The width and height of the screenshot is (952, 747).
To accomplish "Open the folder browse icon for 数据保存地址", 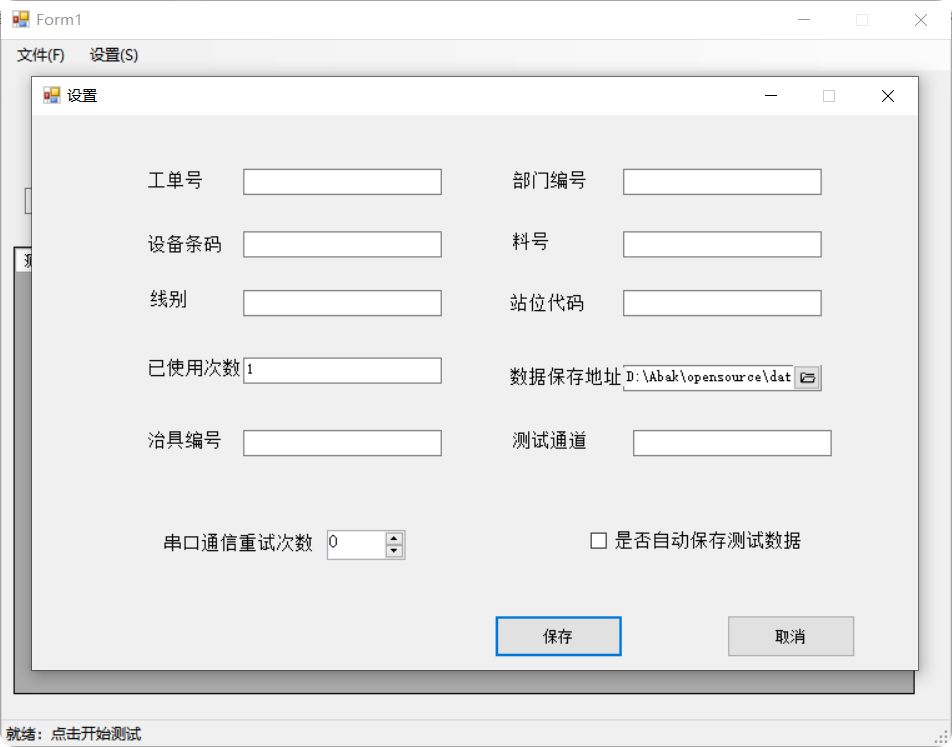I will pos(808,377).
